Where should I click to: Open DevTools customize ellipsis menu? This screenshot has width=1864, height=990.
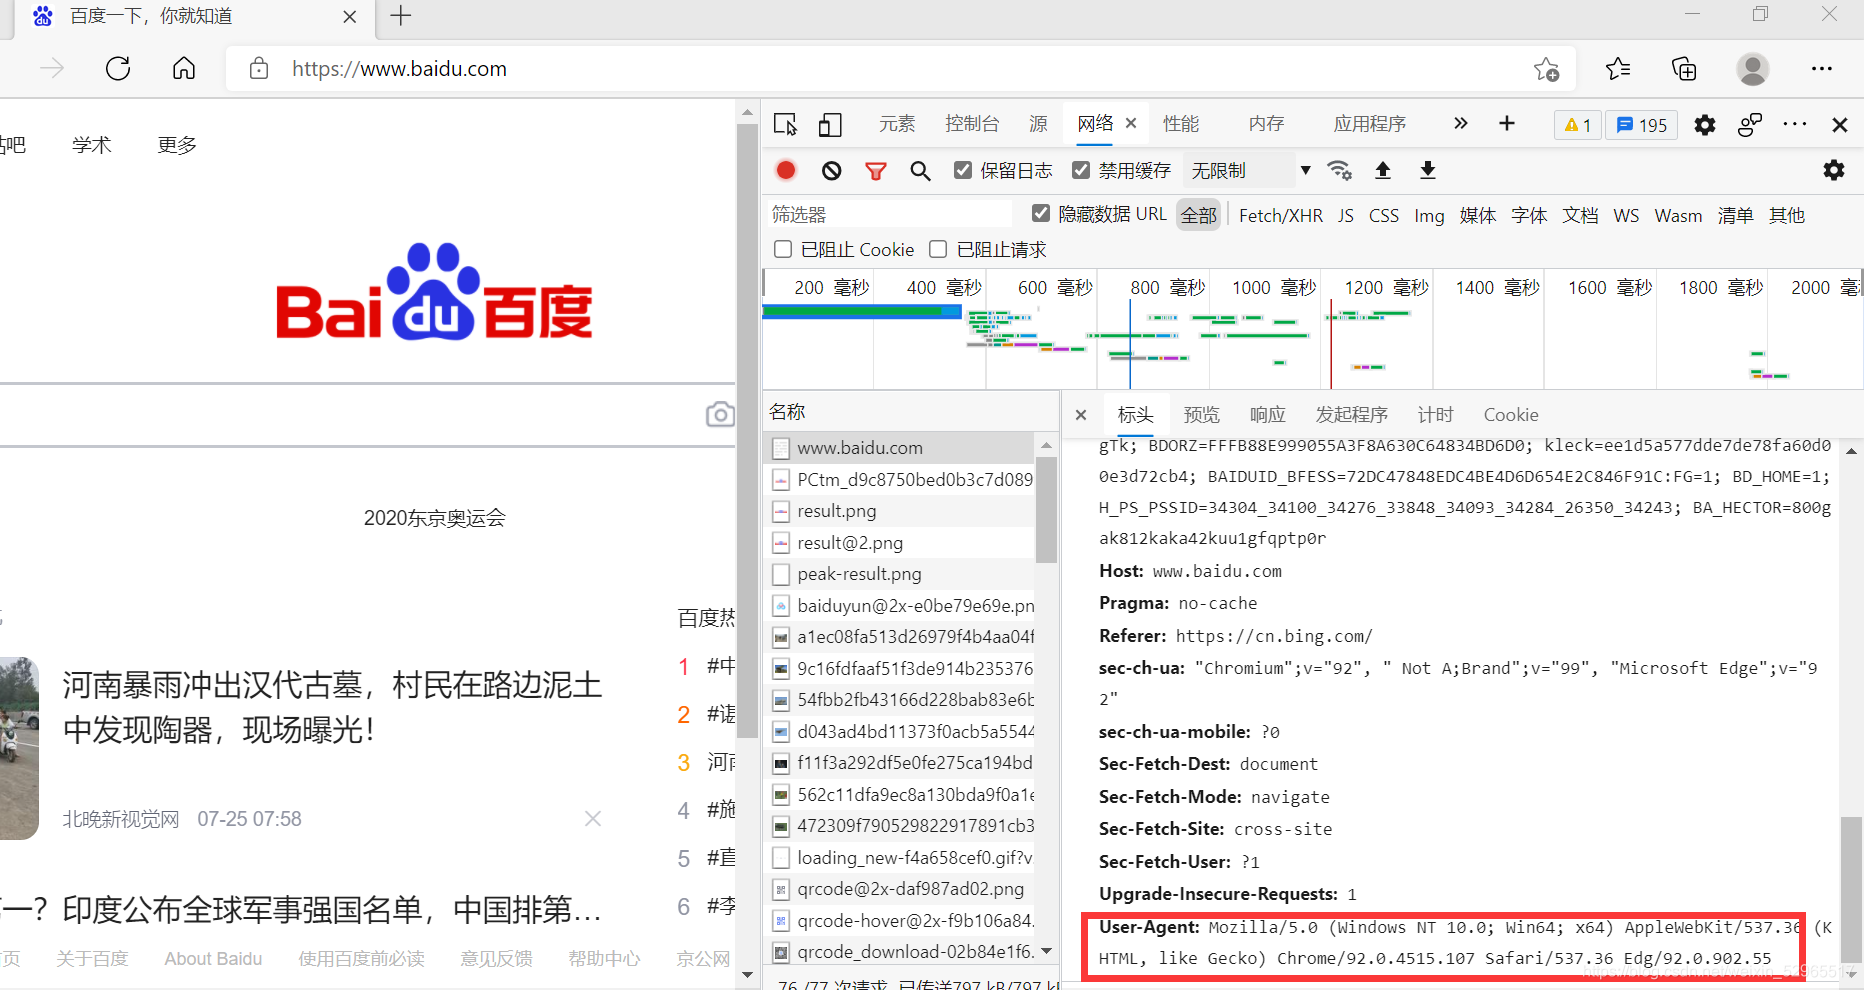pos(1795,124)
